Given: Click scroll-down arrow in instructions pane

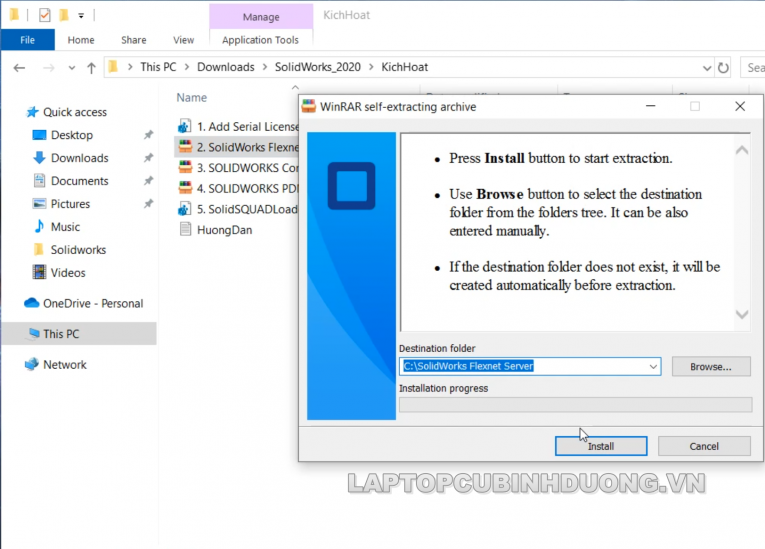Looking at the screenshot, I should [742, 315].
